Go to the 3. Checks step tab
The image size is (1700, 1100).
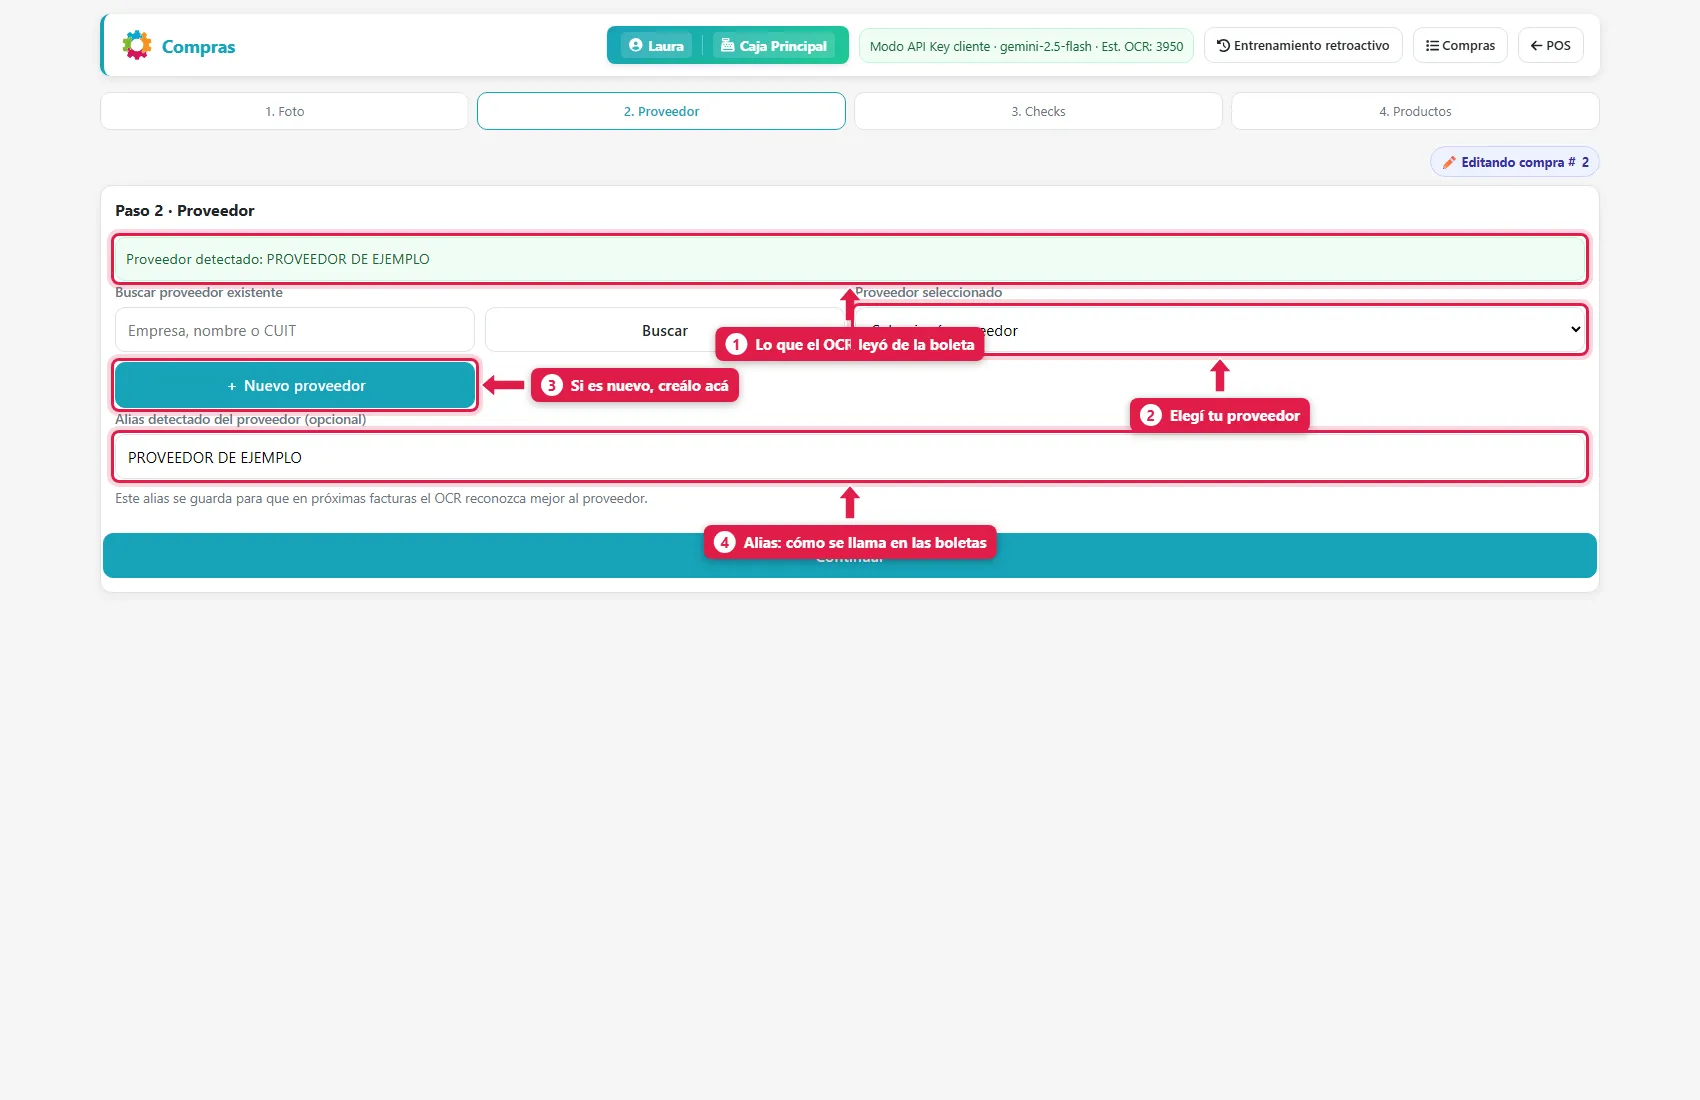point(1038,111)
